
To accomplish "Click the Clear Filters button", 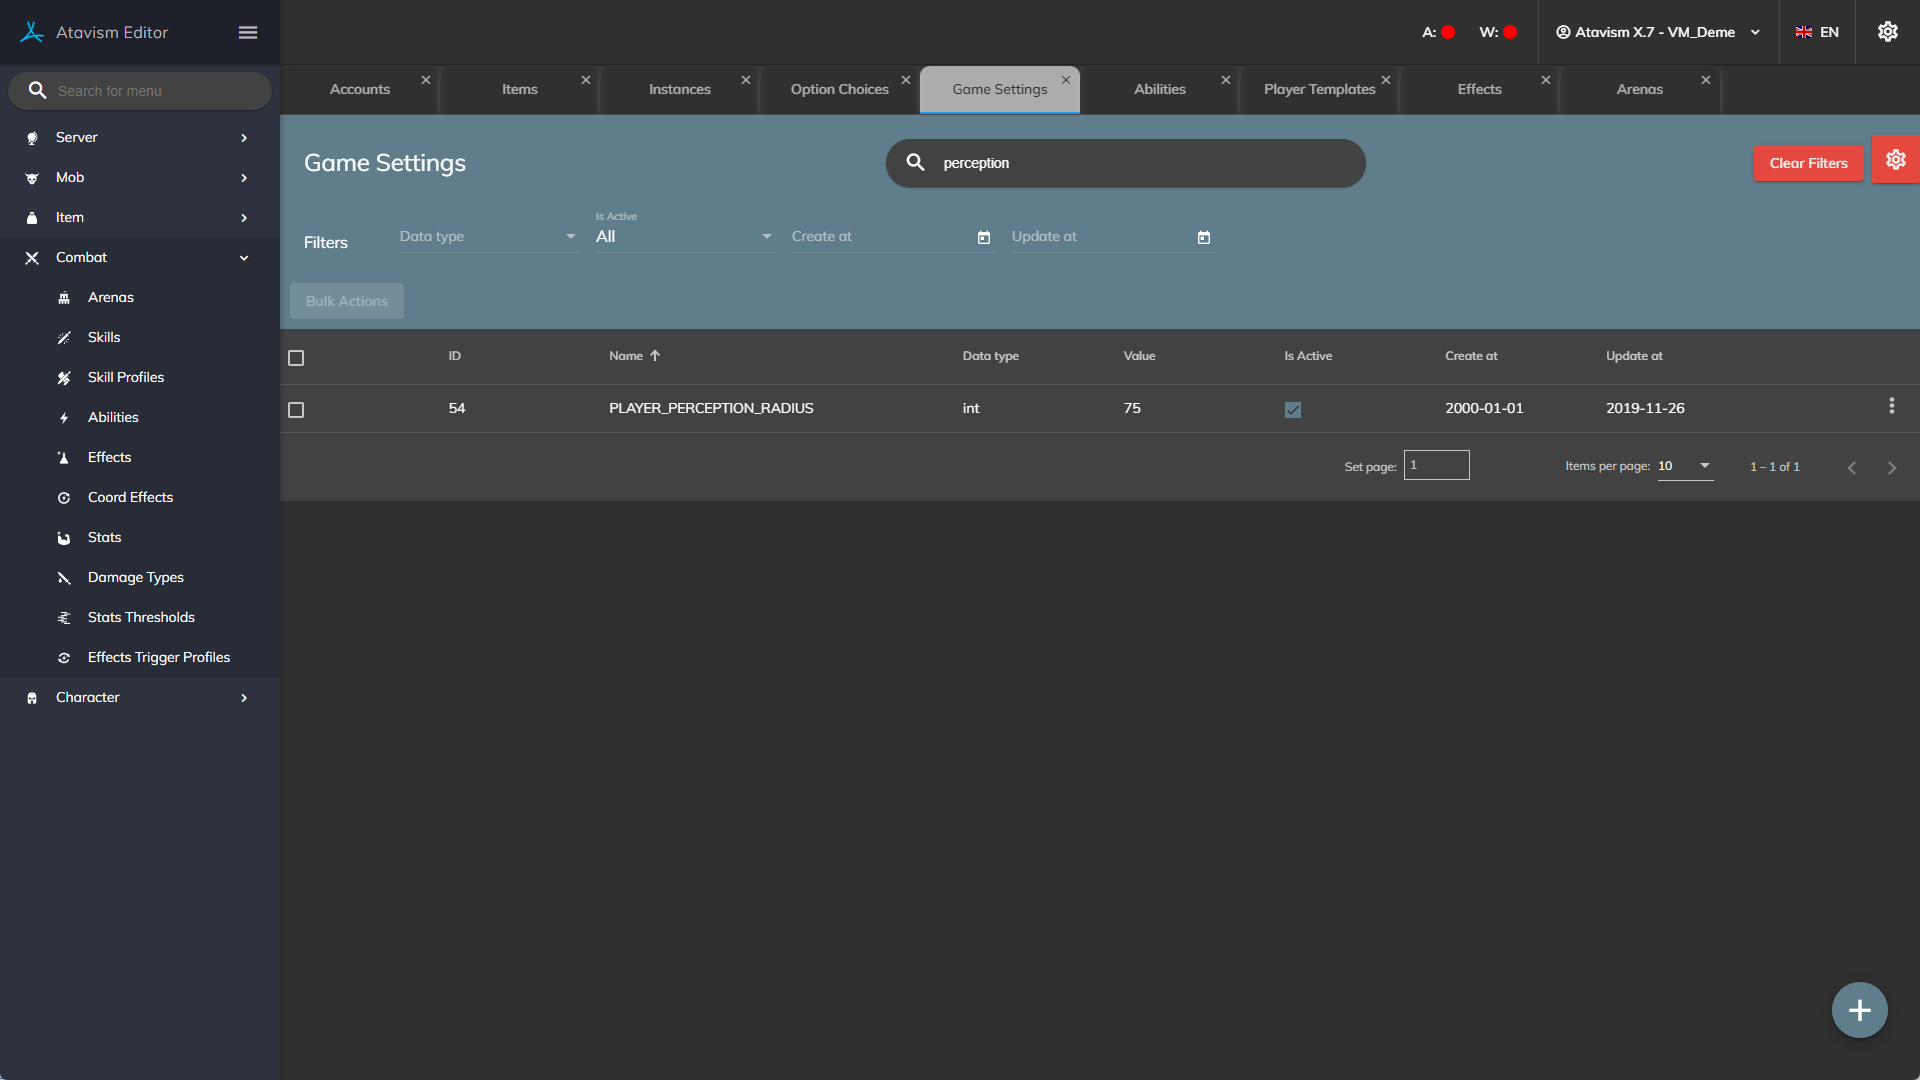I will tap(1808, 163).
